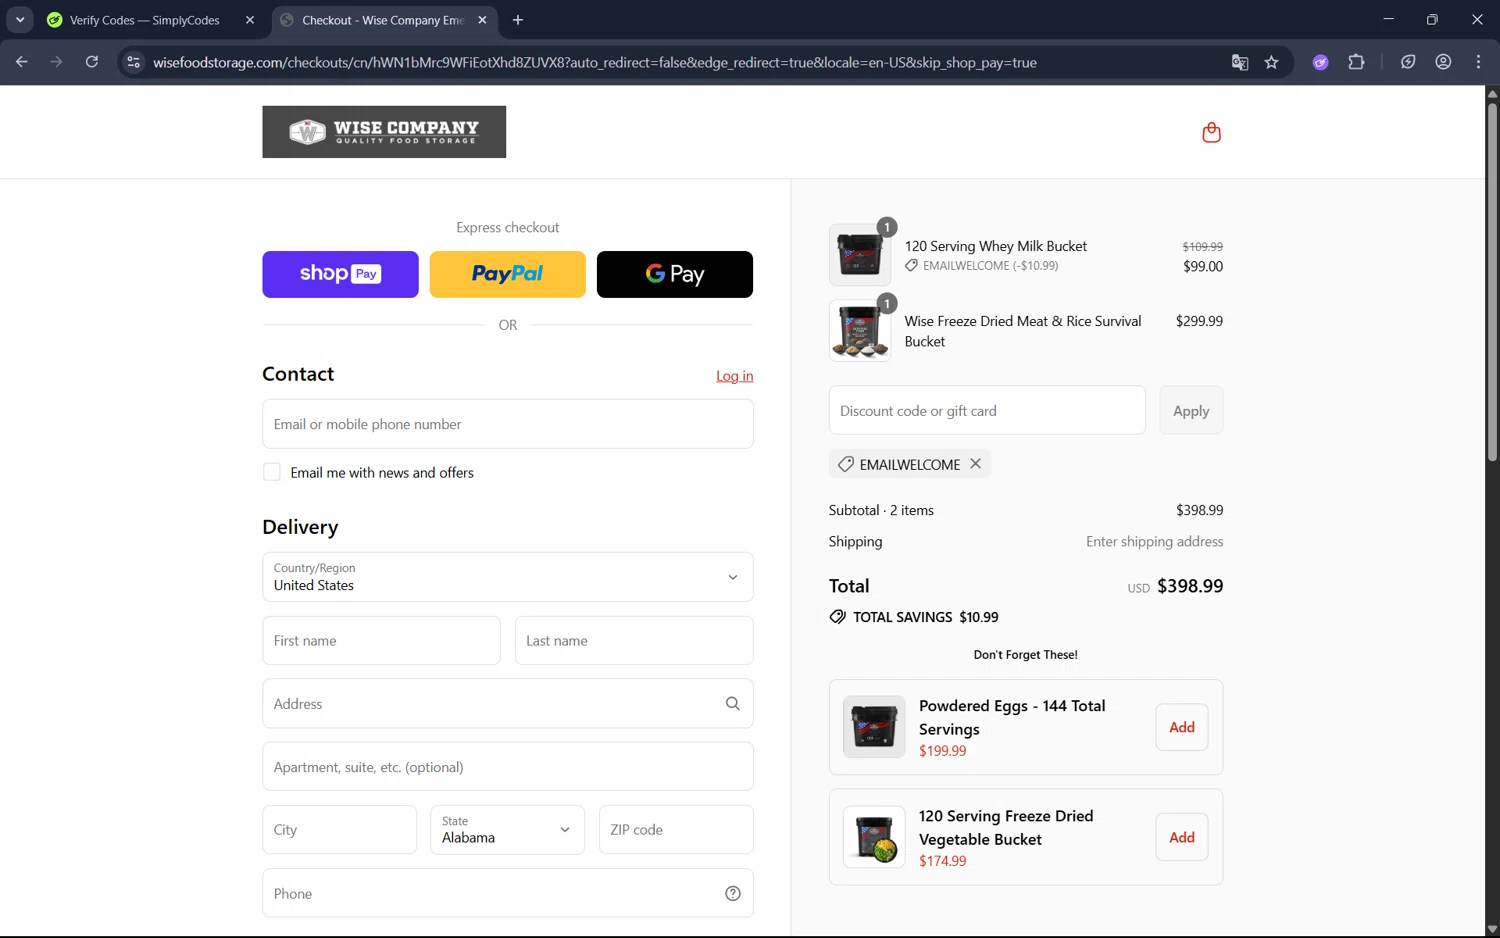The image size is (1500, 938).
Task: Focus the First name field
Action: tap(381, 641)
